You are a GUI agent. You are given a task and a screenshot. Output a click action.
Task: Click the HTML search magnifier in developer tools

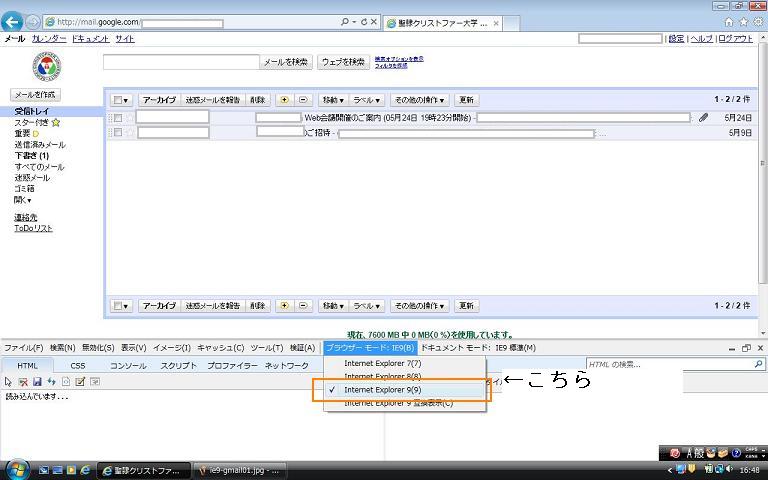tap(758, 364)
